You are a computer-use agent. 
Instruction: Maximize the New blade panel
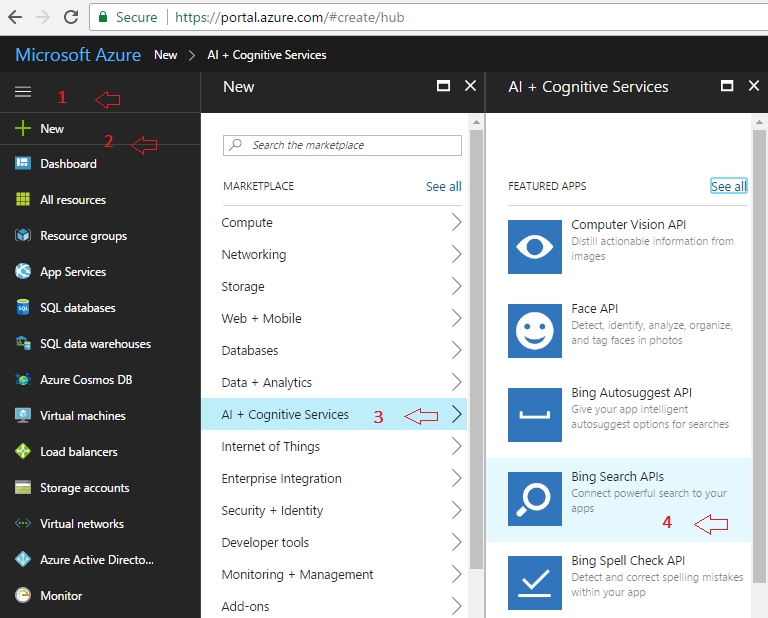point(443,87)
